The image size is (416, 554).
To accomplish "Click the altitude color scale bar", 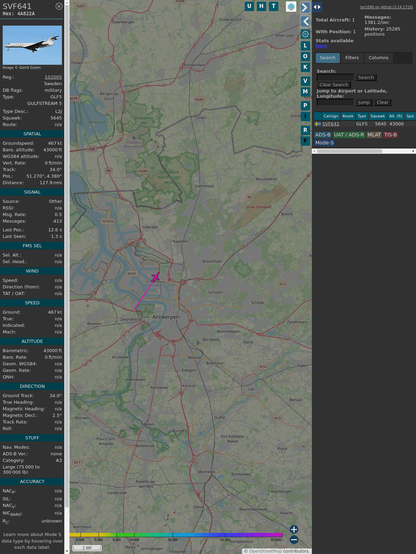I will pos(176,535).
